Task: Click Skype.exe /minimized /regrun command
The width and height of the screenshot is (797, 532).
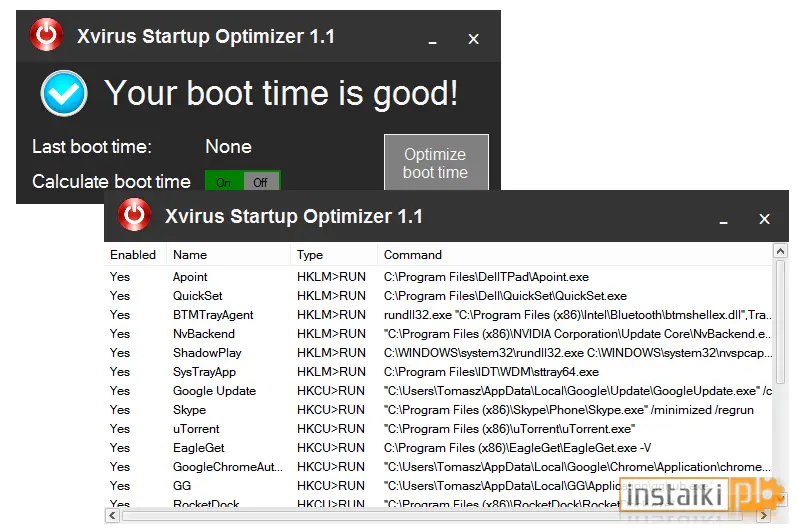Action: pyautogui.click(x=569, y=410)
